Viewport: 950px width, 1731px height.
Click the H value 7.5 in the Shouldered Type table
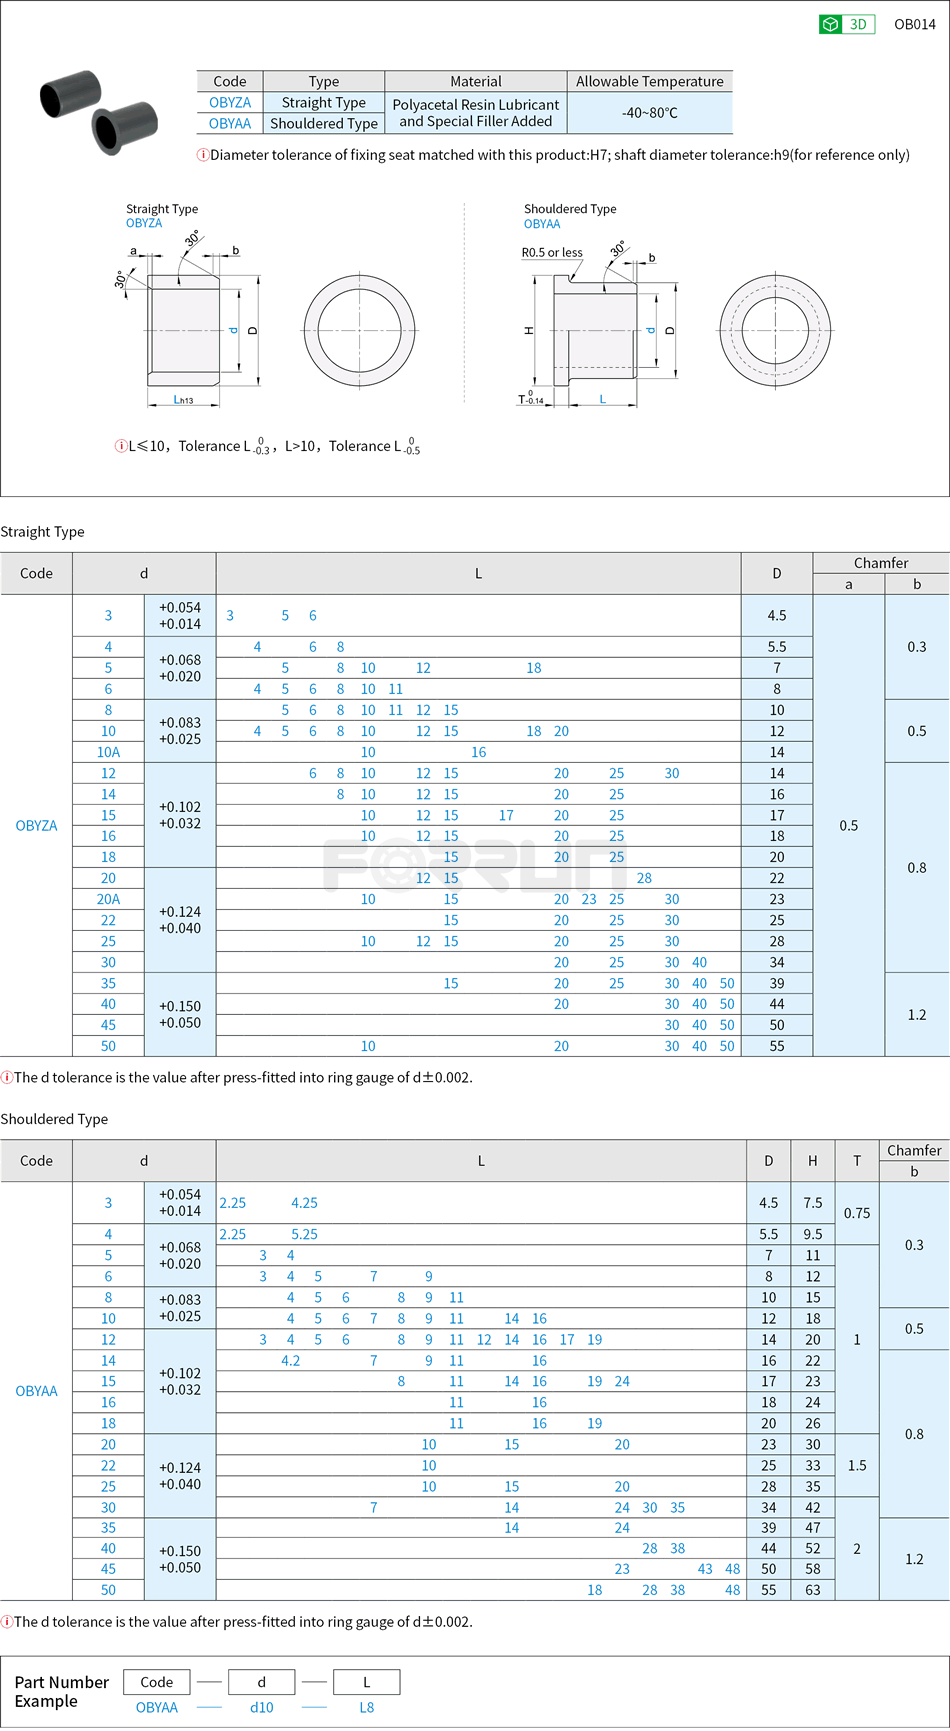(813, 1203)
